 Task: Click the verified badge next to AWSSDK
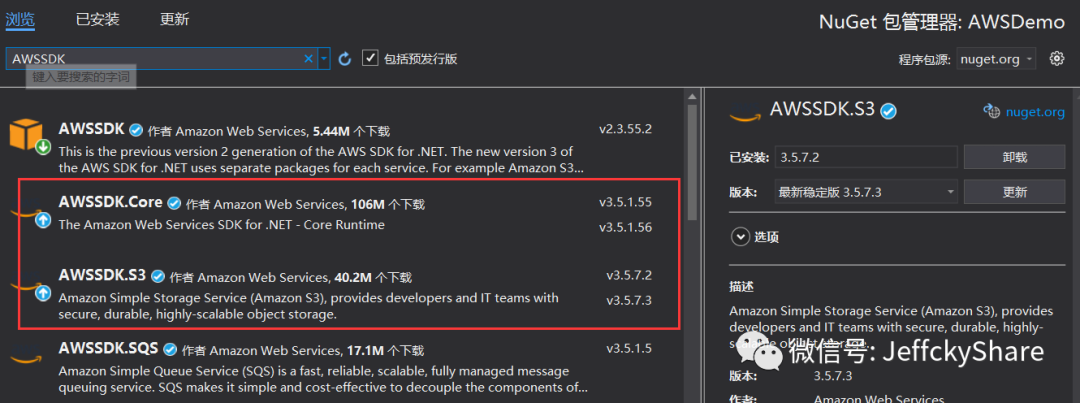point(136,130)
